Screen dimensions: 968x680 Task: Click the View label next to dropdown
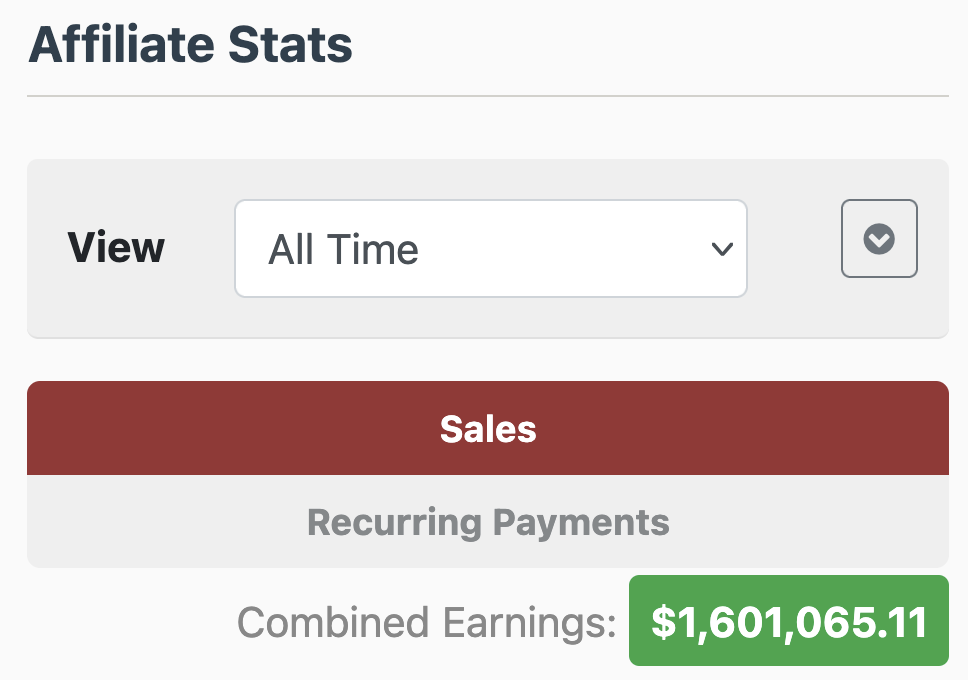coord(116,248)
